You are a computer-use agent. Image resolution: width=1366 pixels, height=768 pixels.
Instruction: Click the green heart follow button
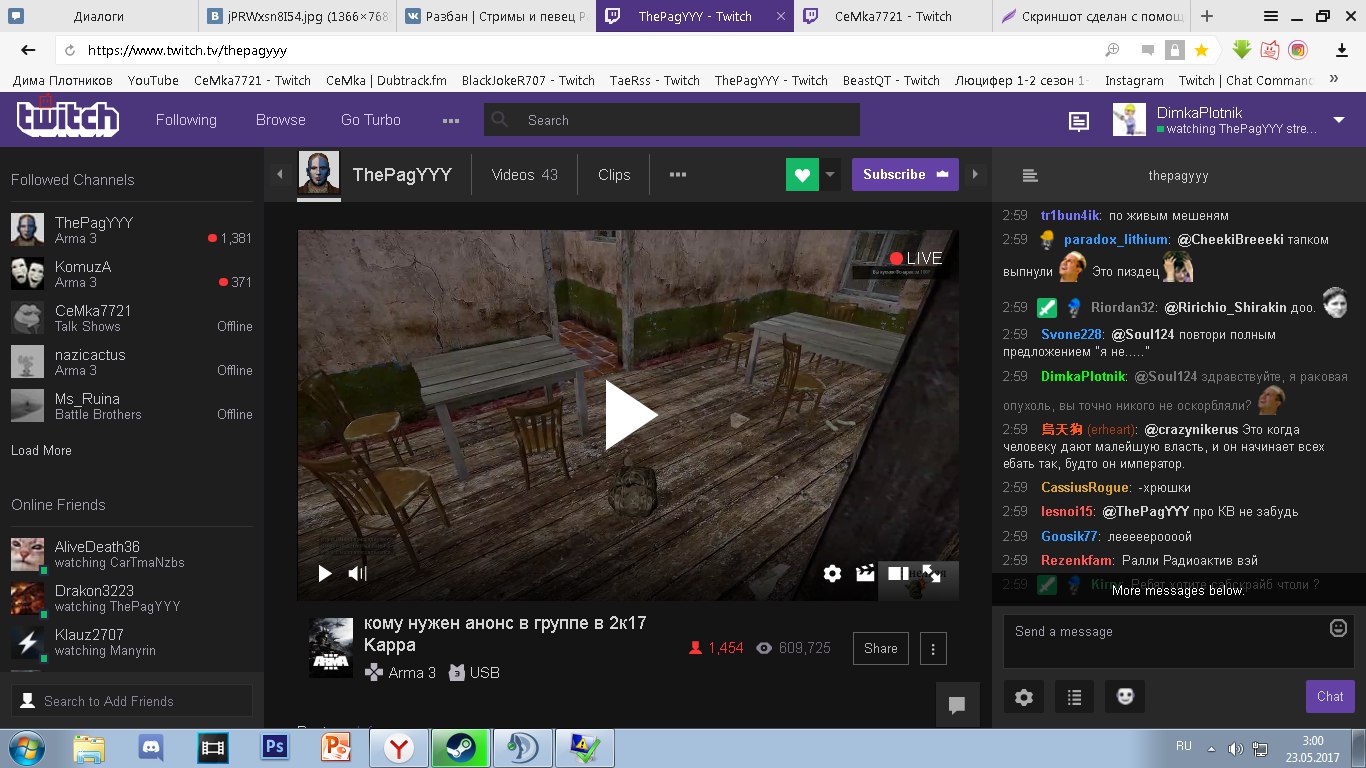click(x=802, y=174)
